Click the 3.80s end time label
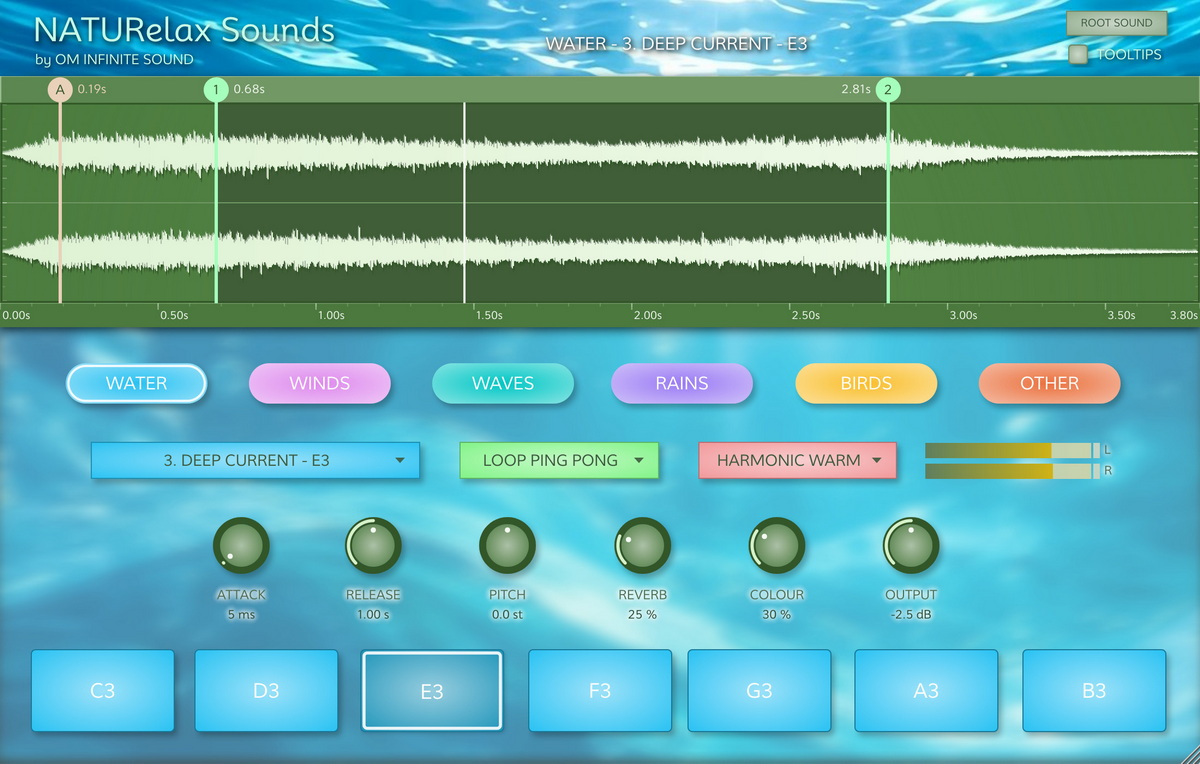 pos(1183,315)
